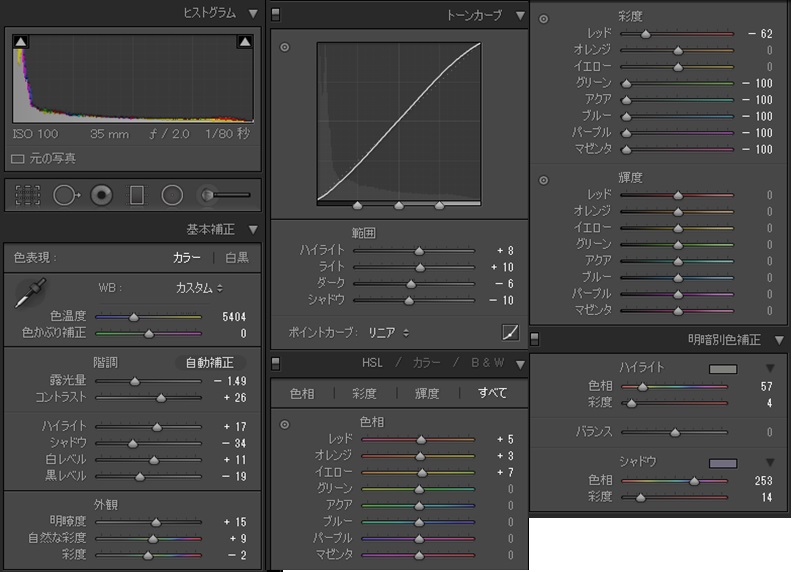Select the crop overlay tool
This screenshot has width=792, height=572.
tap(28, 195)
